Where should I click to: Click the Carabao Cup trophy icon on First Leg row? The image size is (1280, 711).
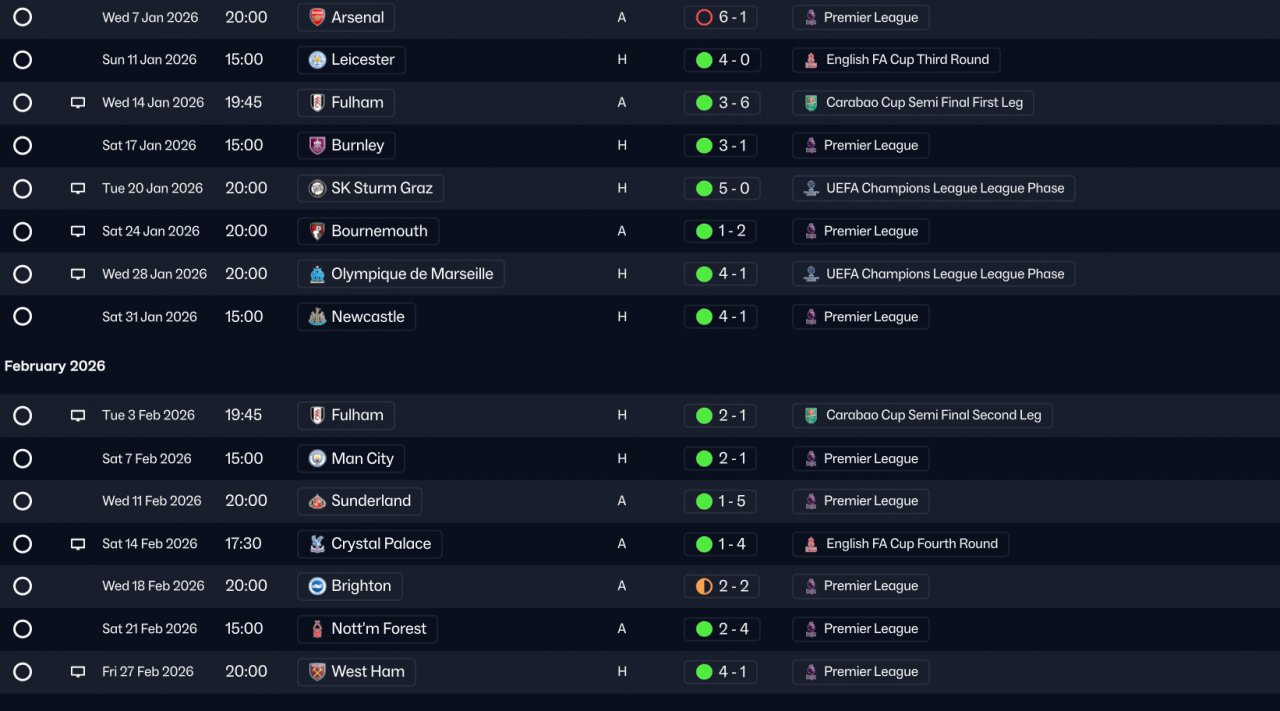click(811, 103)
